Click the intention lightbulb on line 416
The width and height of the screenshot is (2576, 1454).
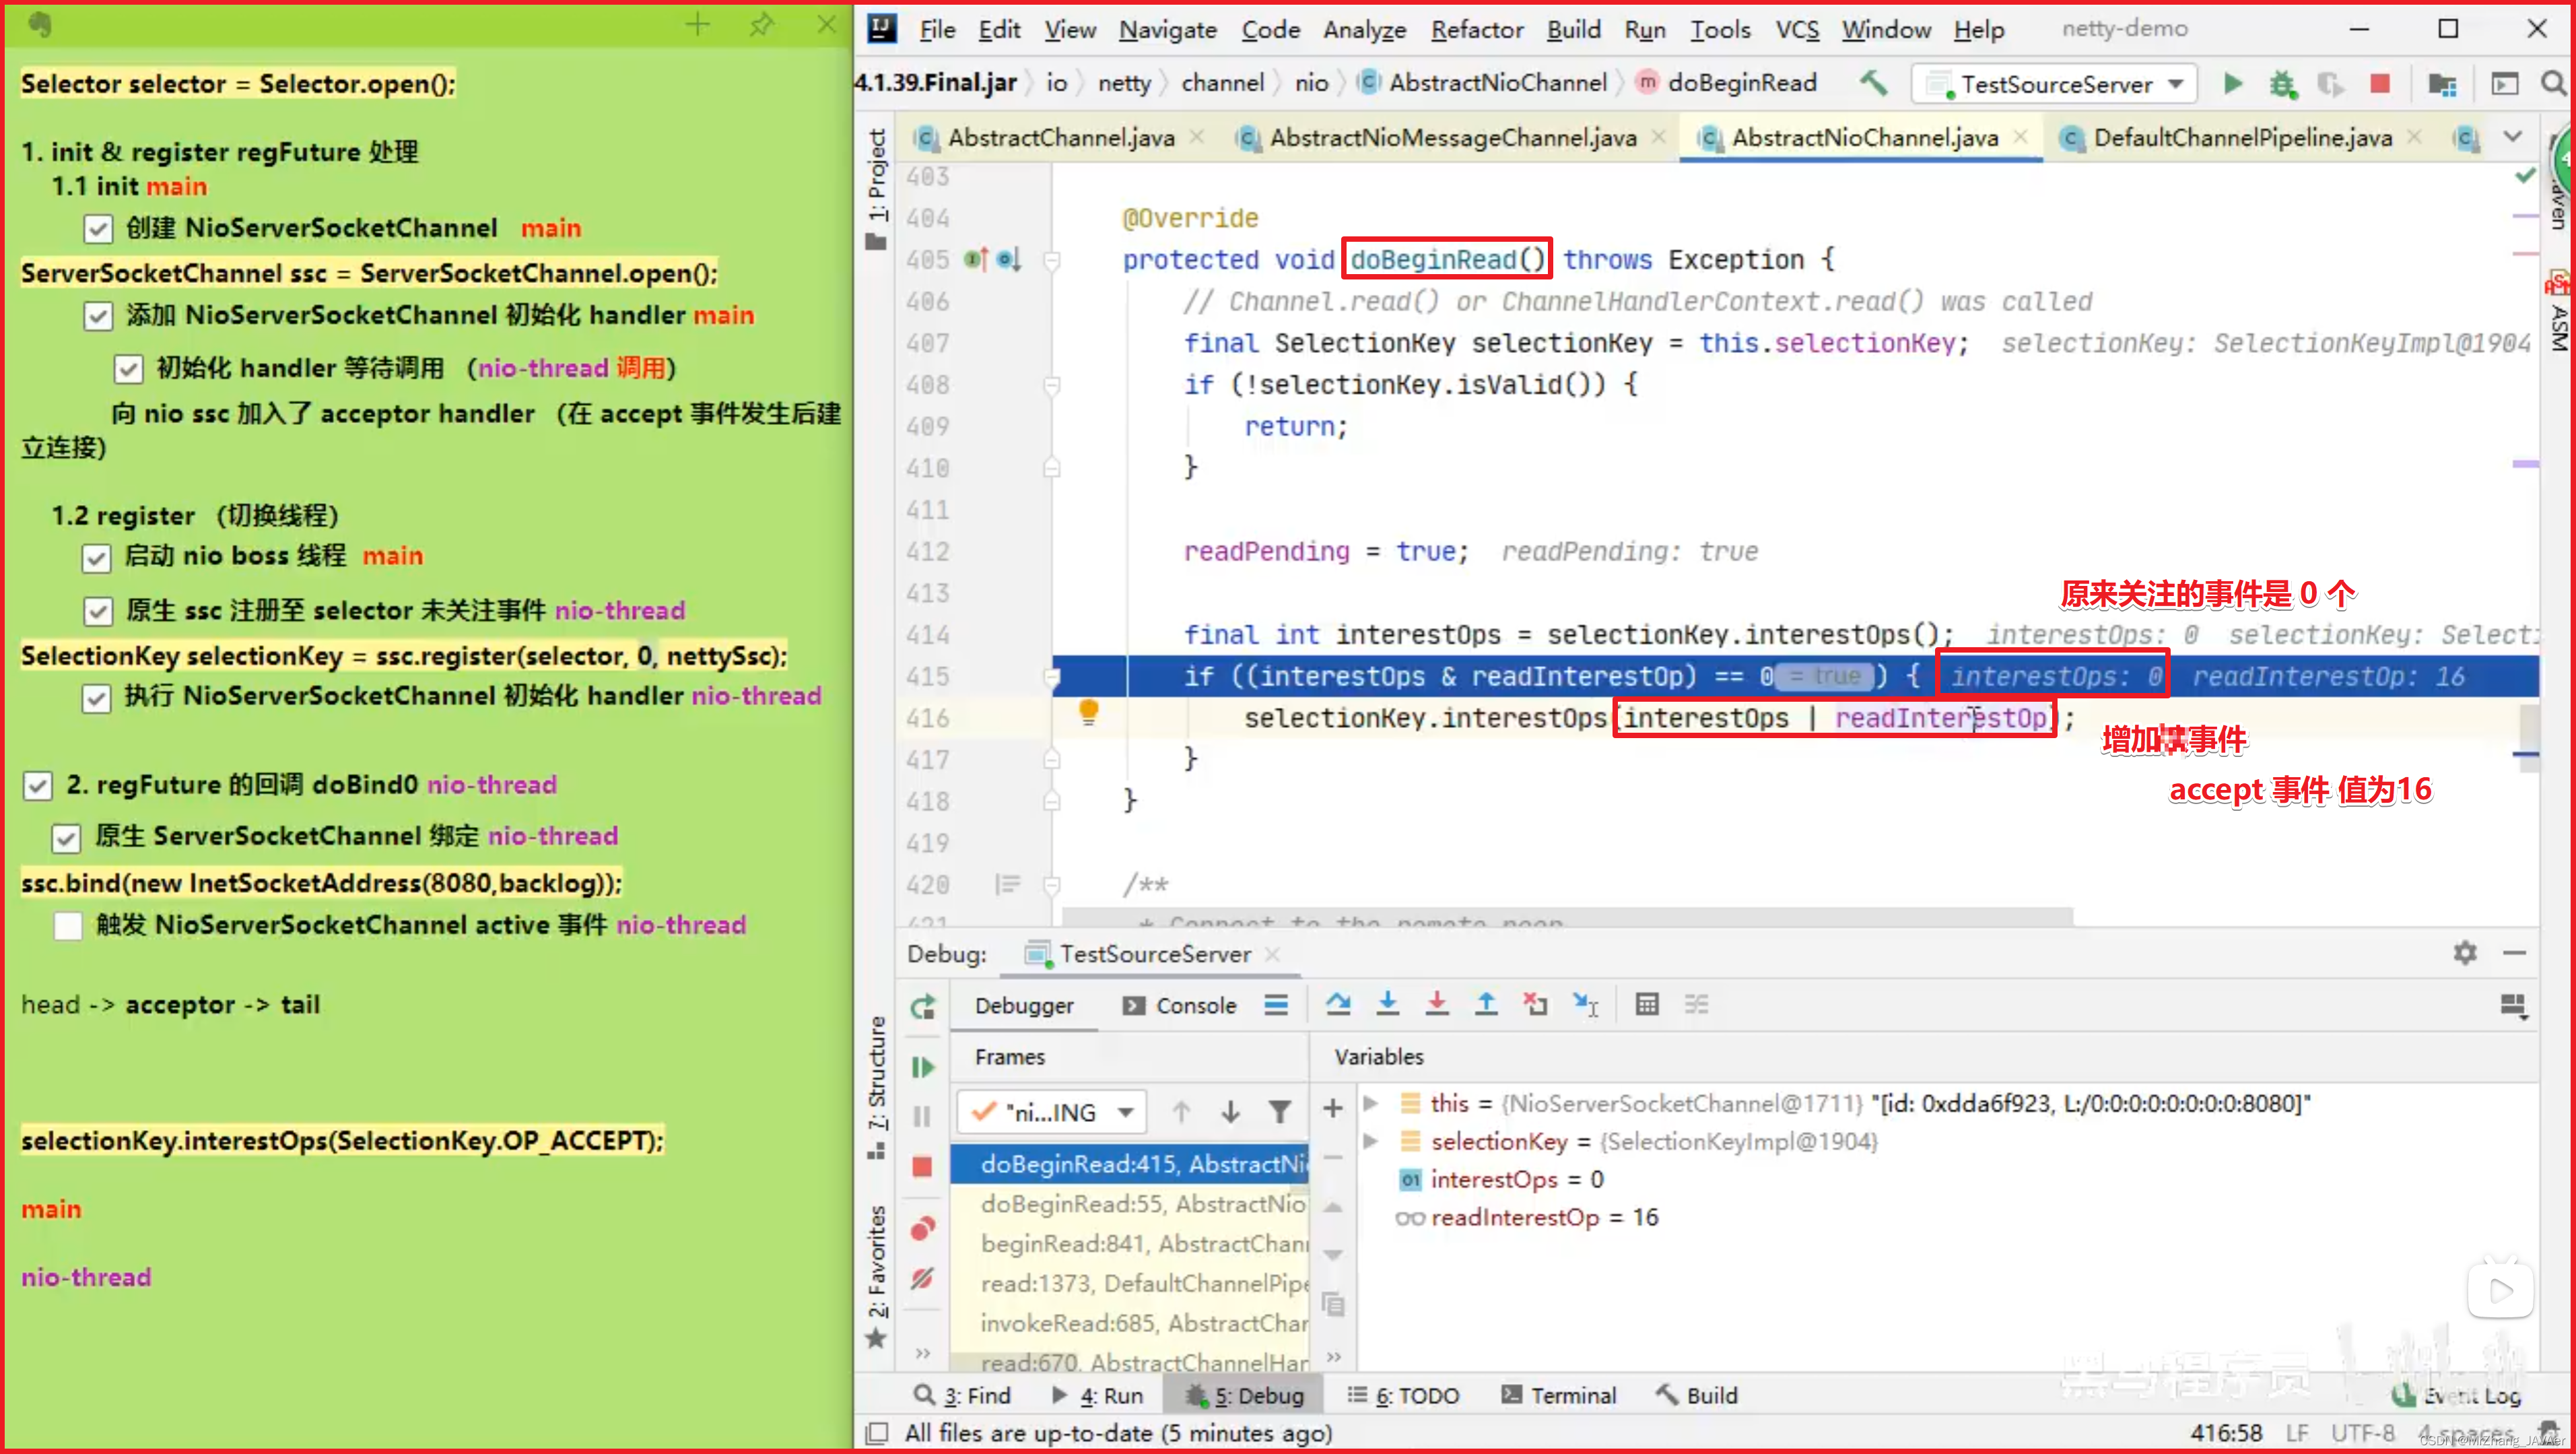[x=1088, y=712]
